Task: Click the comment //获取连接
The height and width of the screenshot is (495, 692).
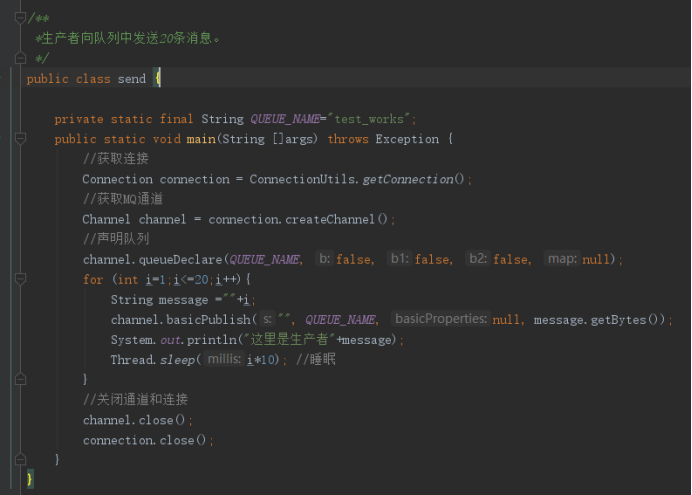Action: [x=116, y=159]
